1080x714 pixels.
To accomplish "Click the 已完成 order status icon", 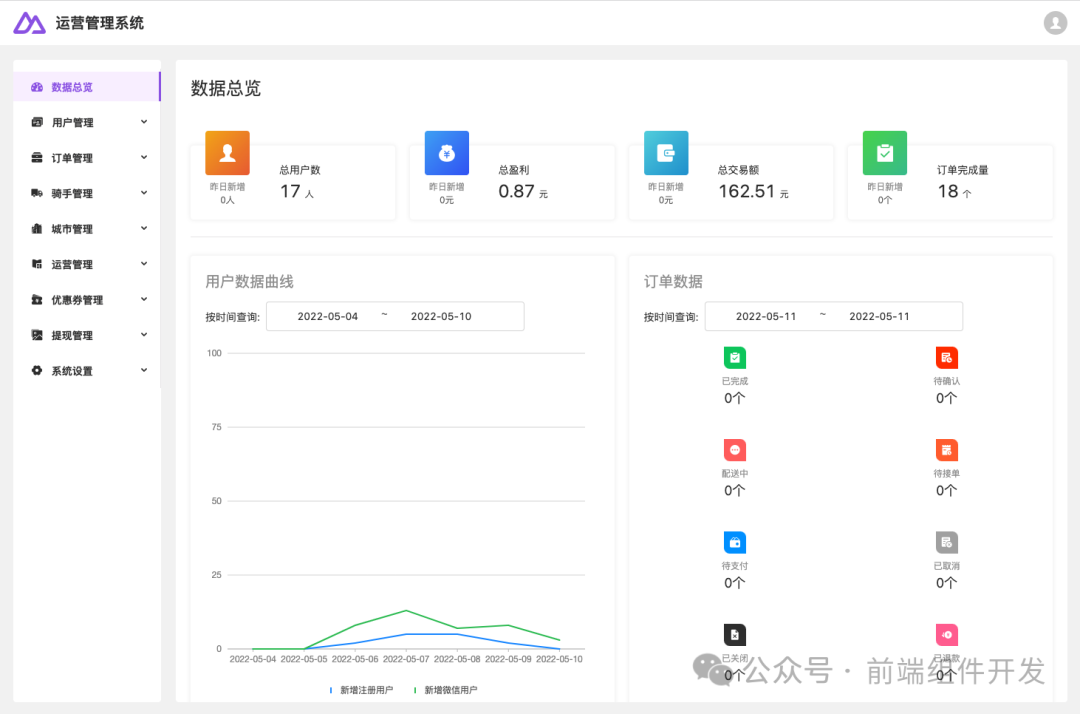I will (735, 358).
